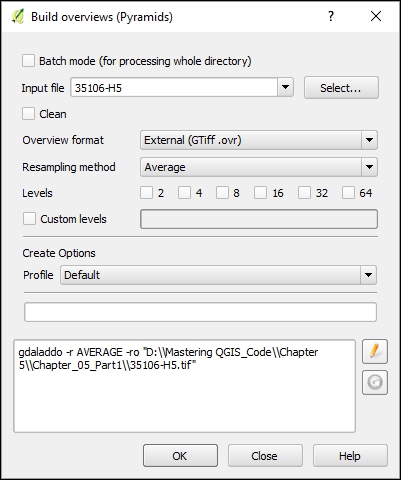The image size is (401, 480).
Task: Click the OK button
Action: coord(180,455)
